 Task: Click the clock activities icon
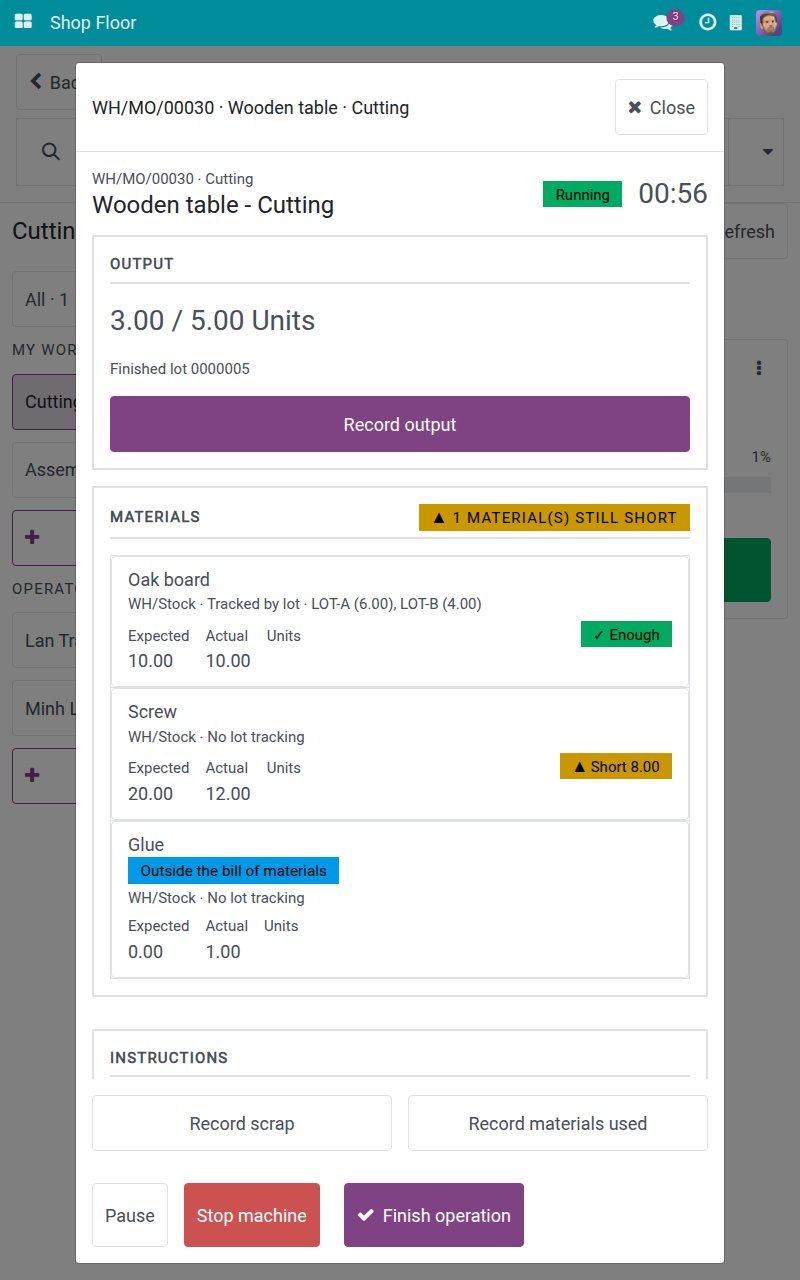[x=707, y=22]
